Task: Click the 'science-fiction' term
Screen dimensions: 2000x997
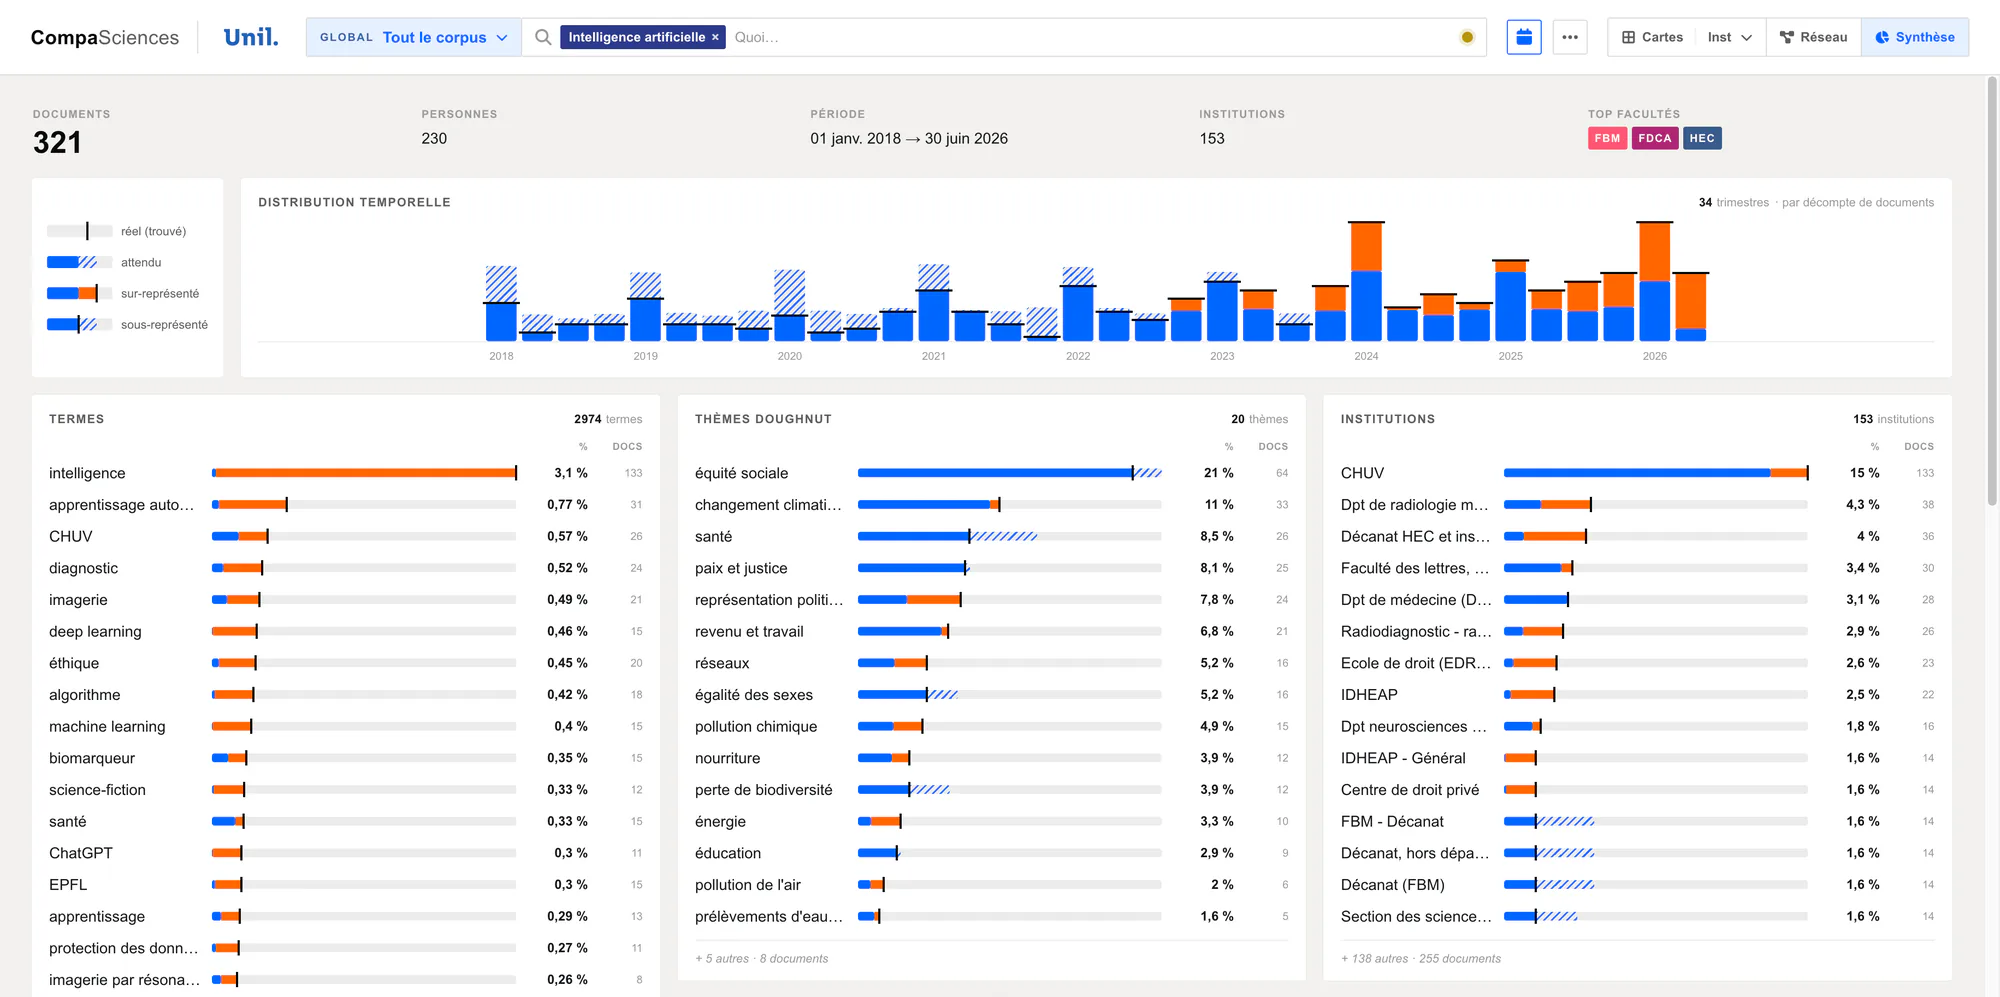Action: click(x=97, y=790)
